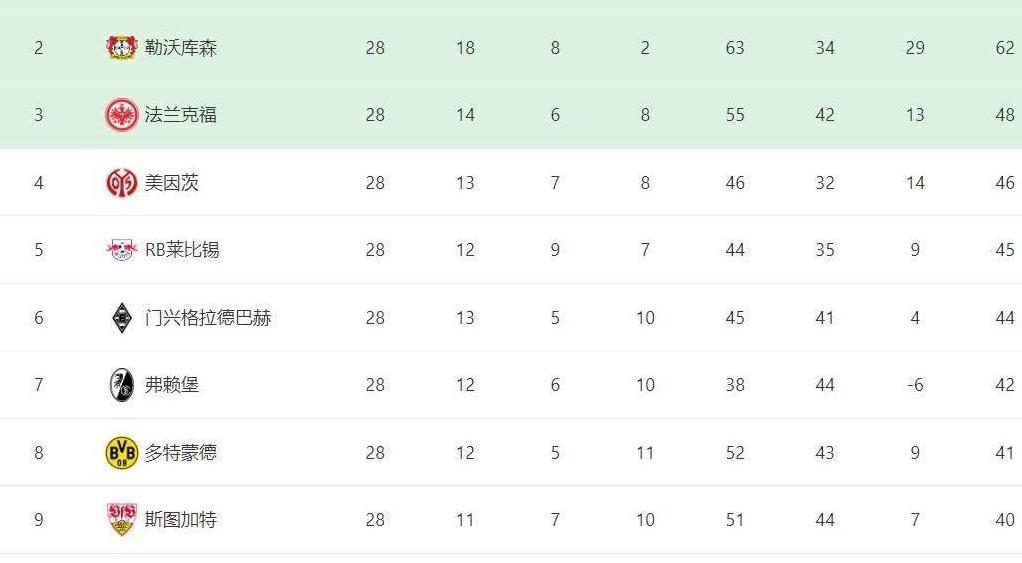Click the Mönchengladbach diamond crest
This screenshot has width=1022, height=563.
coord(121,318)
